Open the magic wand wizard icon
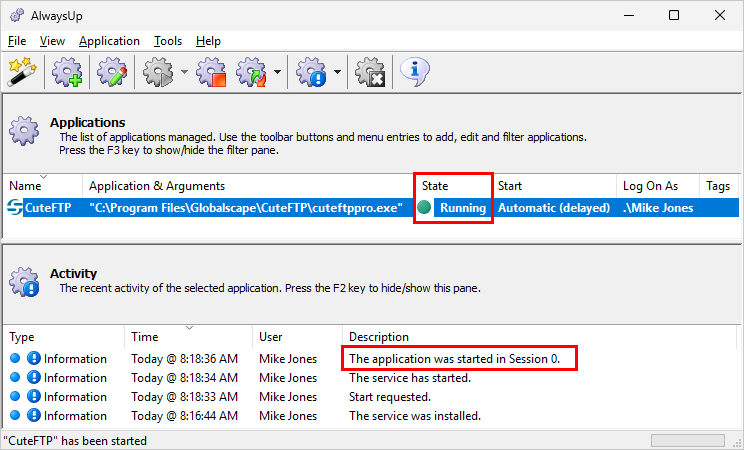The width and height of the screenshot is (744, 450). pyautogui.click(x=22, y=72)
